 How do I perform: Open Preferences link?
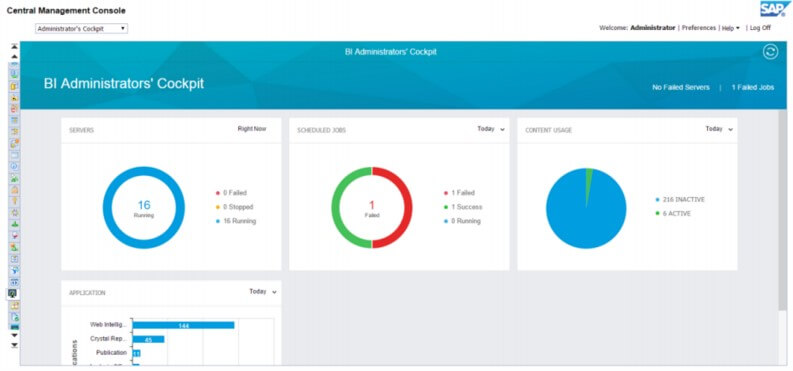(x=698, y=28)
